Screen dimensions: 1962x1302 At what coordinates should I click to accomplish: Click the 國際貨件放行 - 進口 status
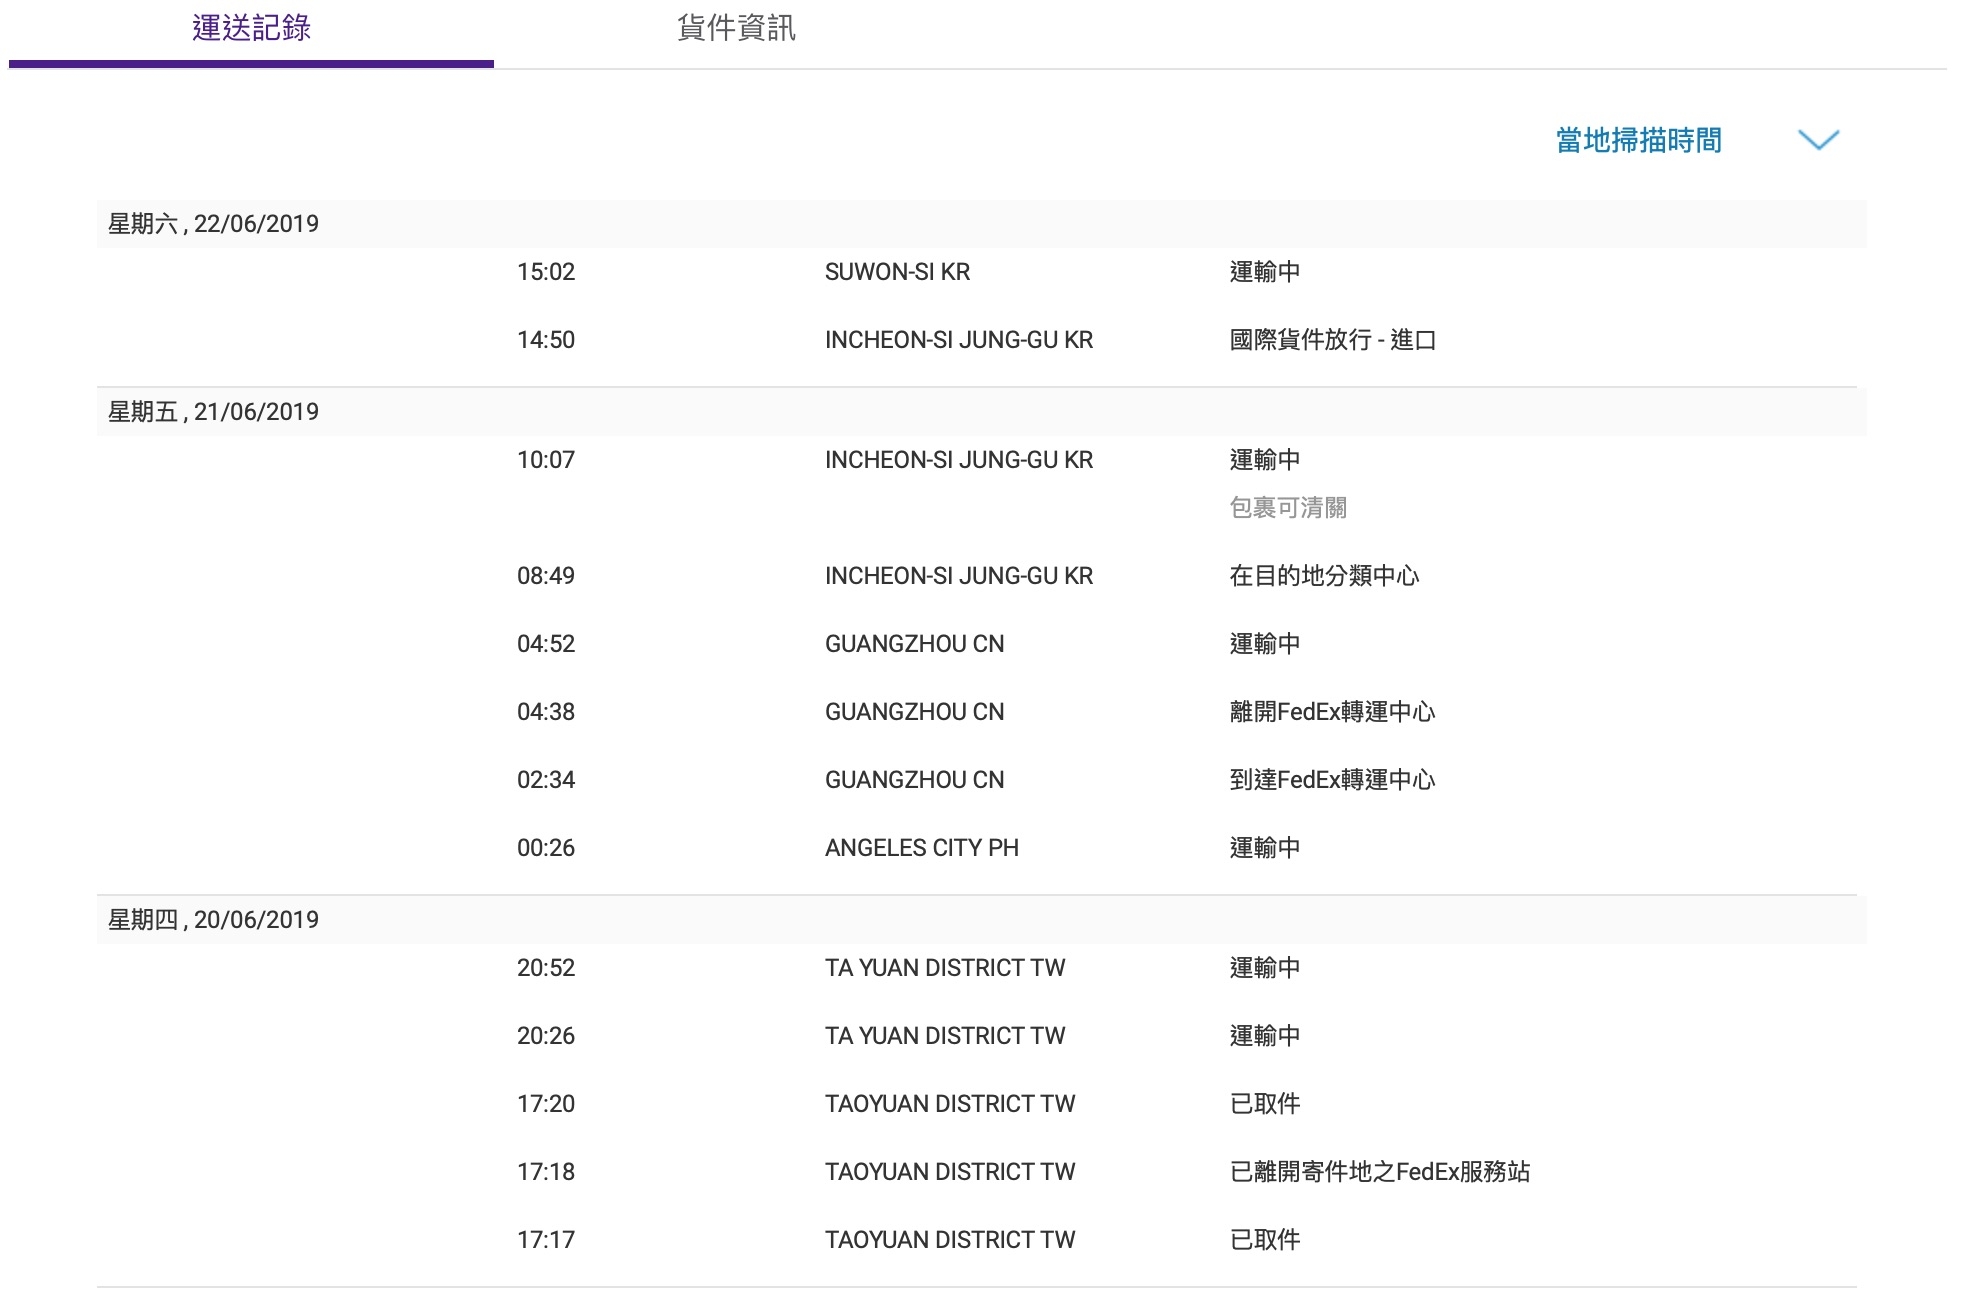click(1332, 340)
